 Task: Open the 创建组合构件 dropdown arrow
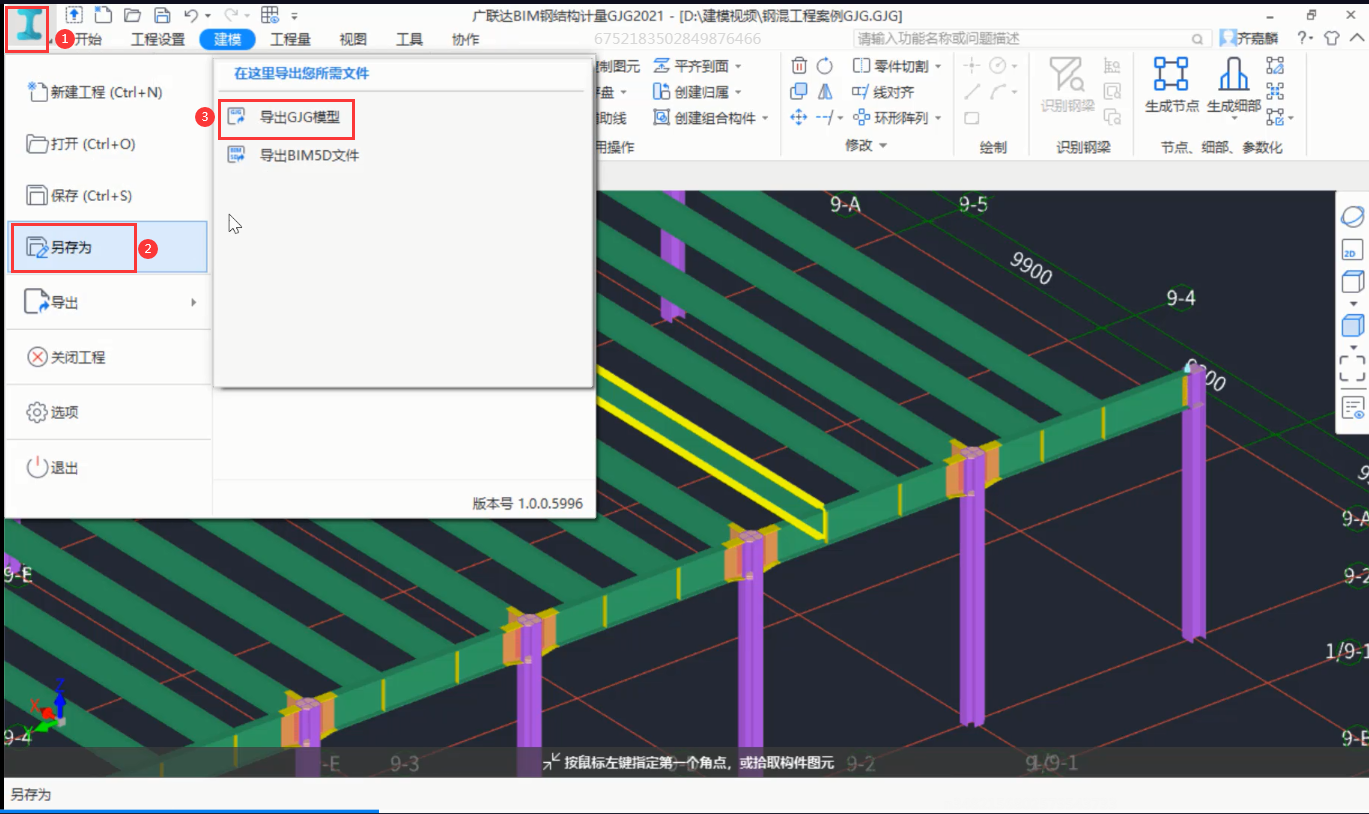[x=765, y=119]
